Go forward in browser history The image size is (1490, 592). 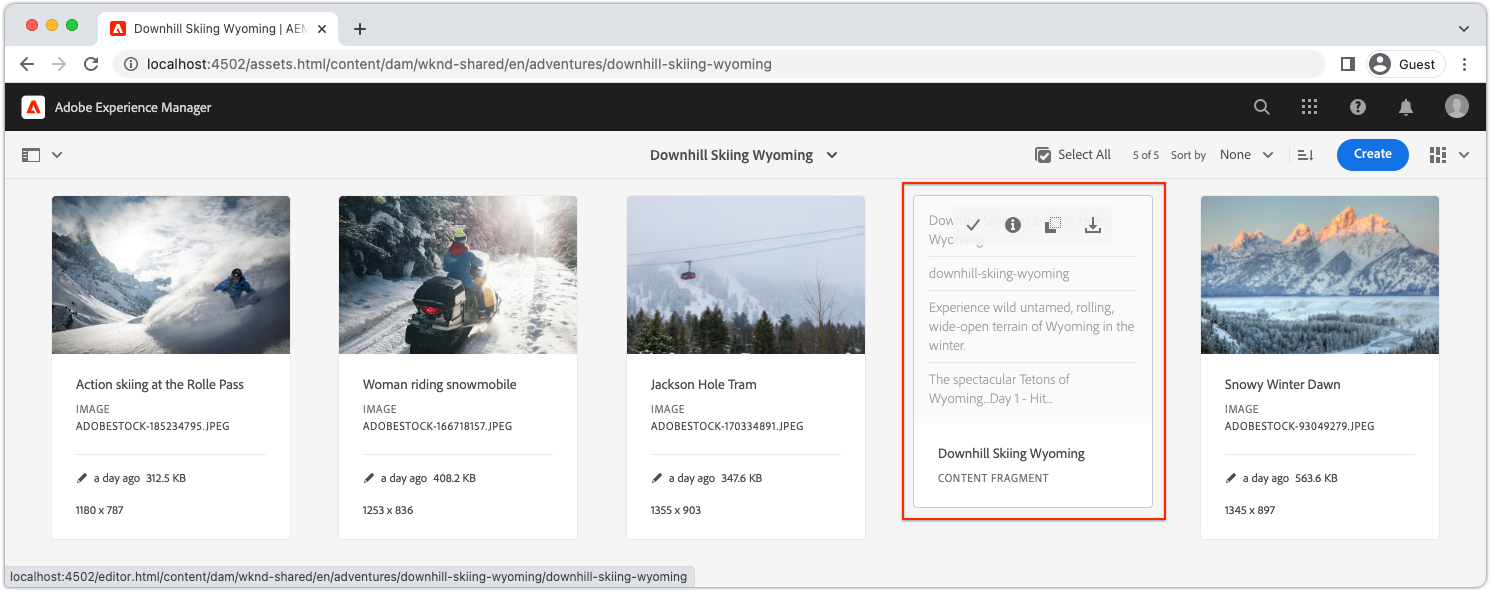point(59,64)
